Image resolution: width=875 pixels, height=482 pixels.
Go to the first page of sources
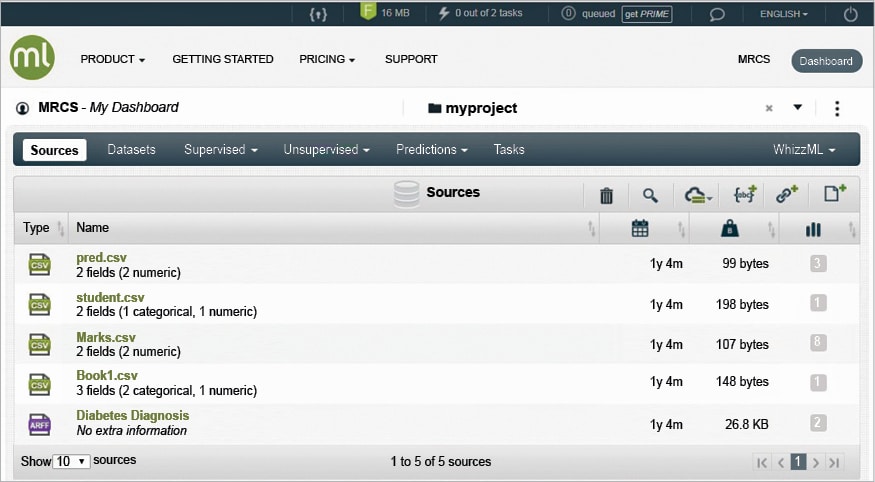pyautogui.click(x=762, y=462)
